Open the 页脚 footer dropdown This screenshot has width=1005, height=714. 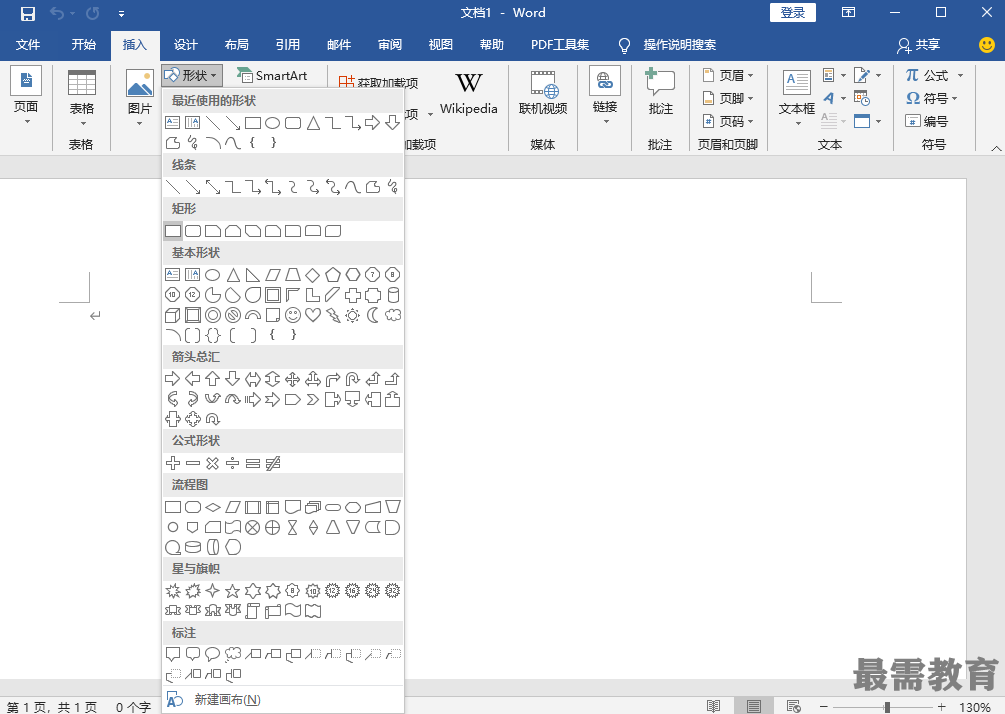click(x=728, y=98)
